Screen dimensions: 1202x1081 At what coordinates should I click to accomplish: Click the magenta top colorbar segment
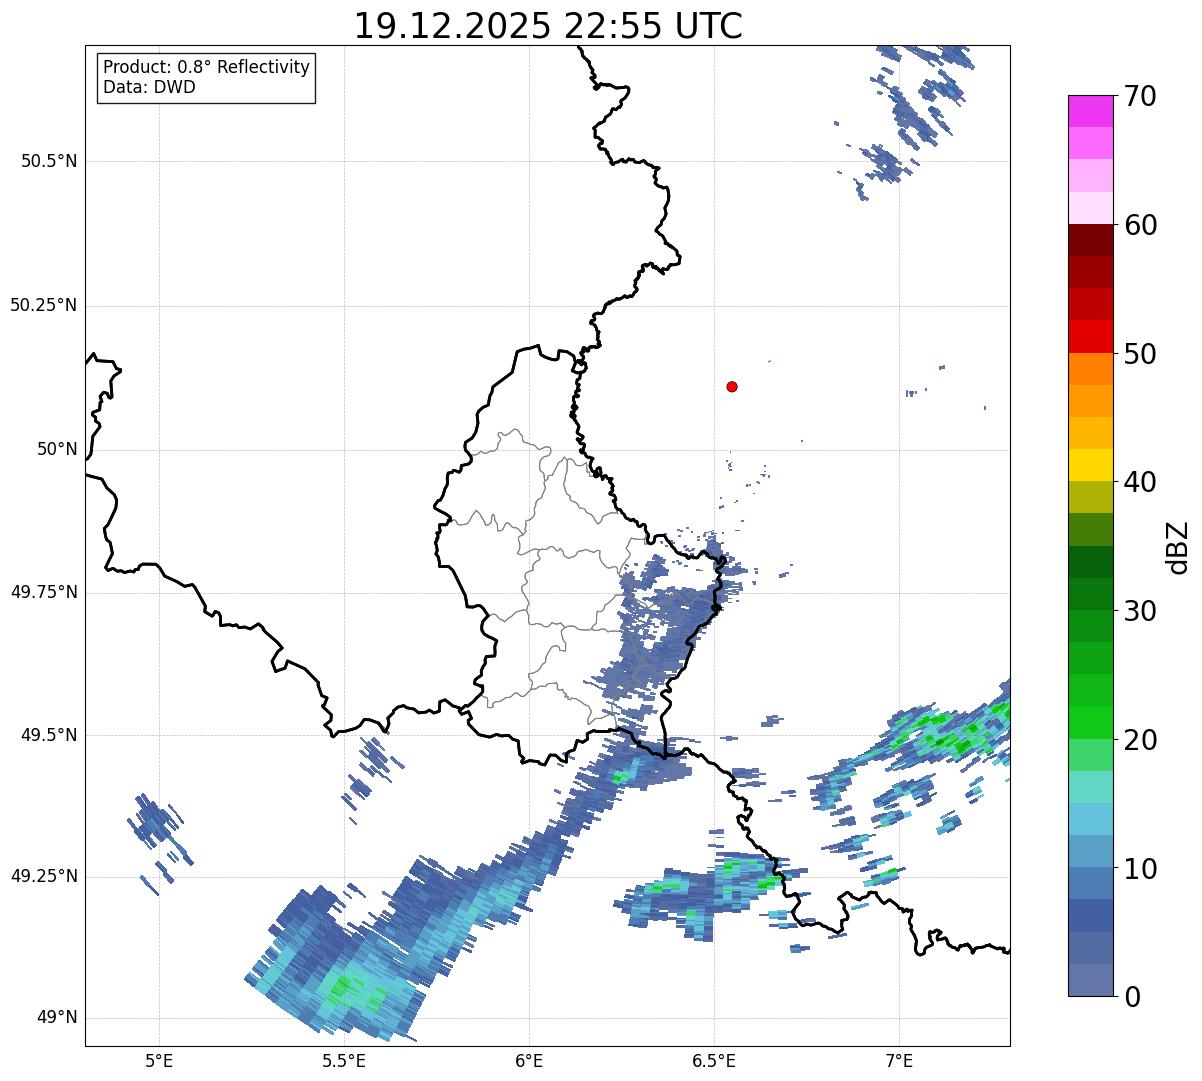tap(1091, 111)
